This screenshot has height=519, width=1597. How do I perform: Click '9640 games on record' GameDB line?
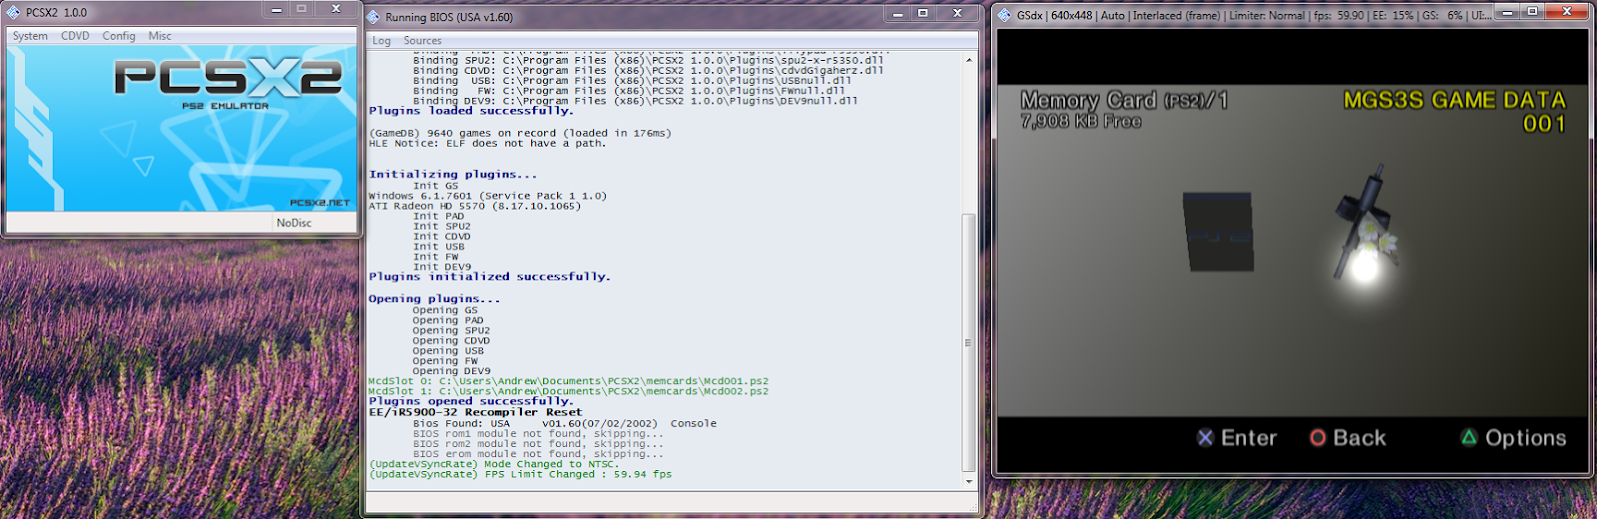coord(520,133)
